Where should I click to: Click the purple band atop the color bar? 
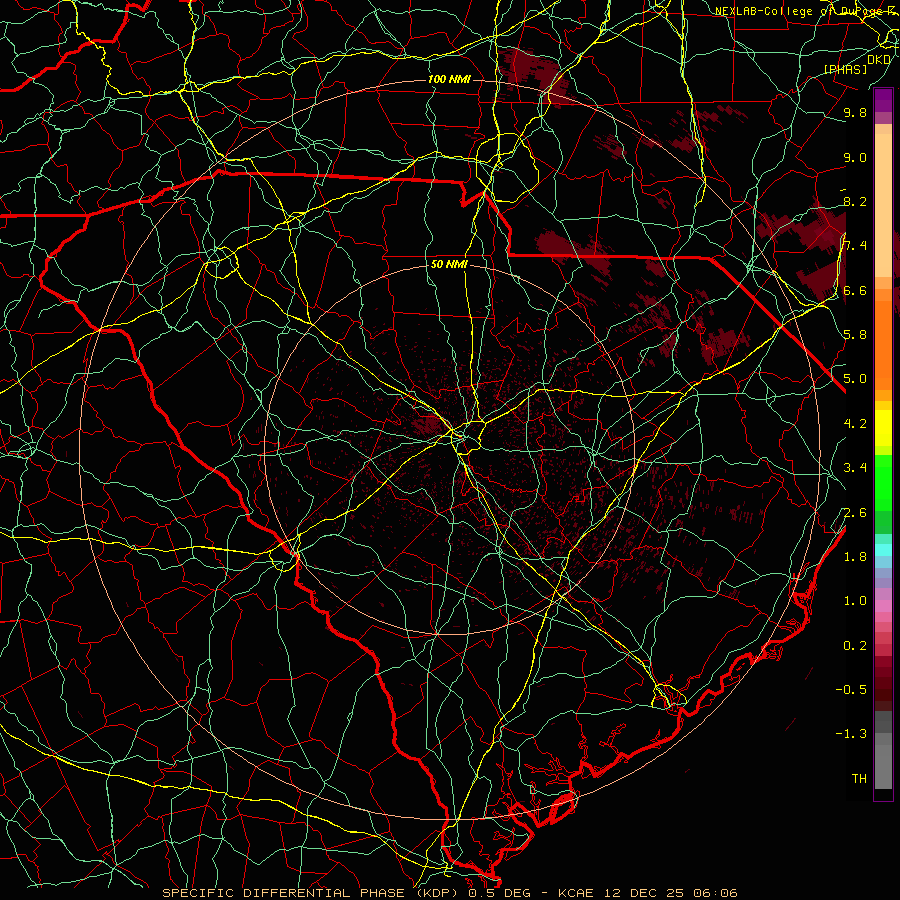pyautogui.click(x=883, y=100)
